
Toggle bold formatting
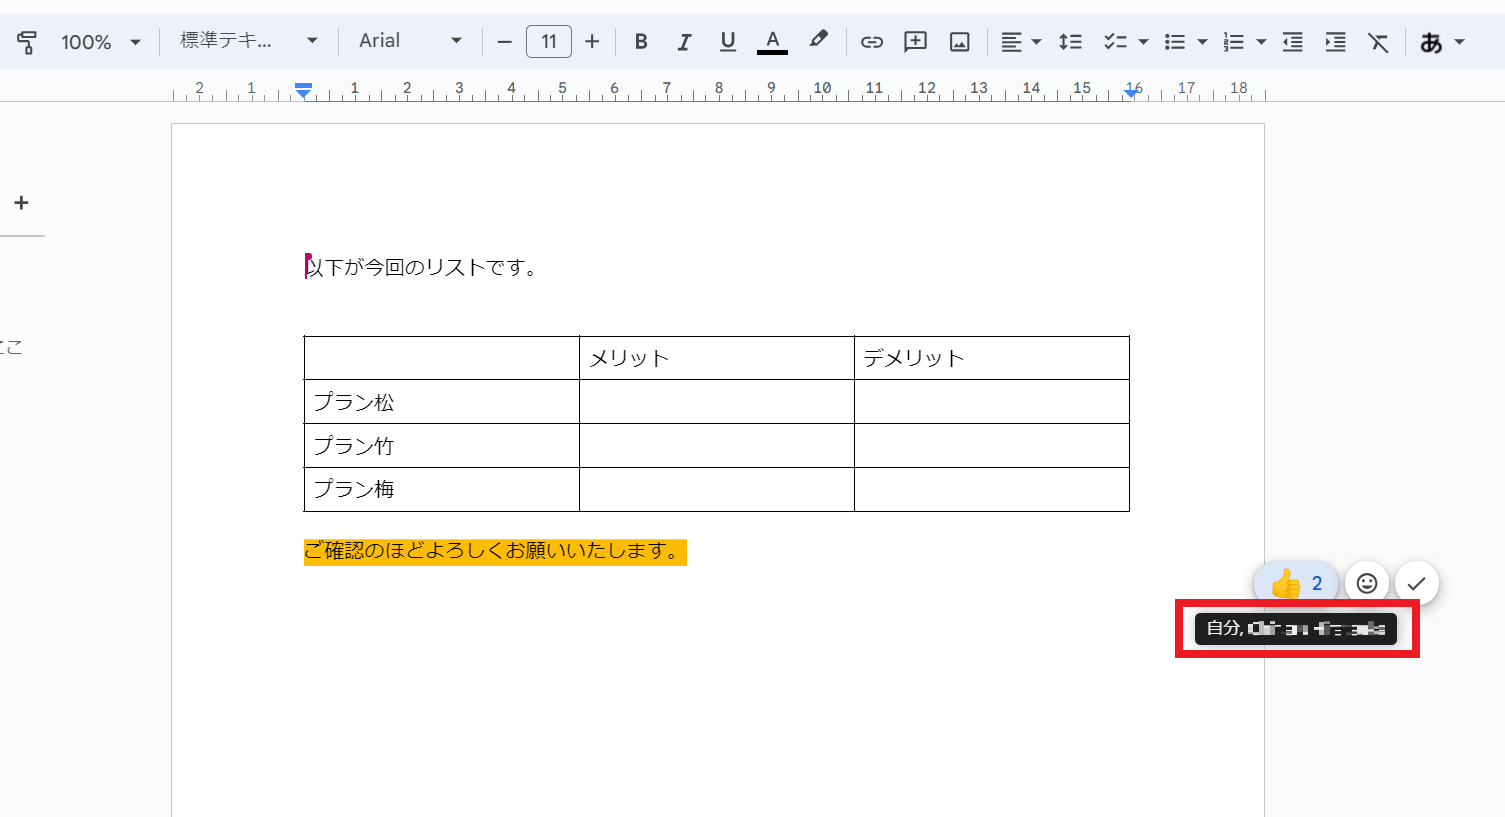tap(641, 42)
